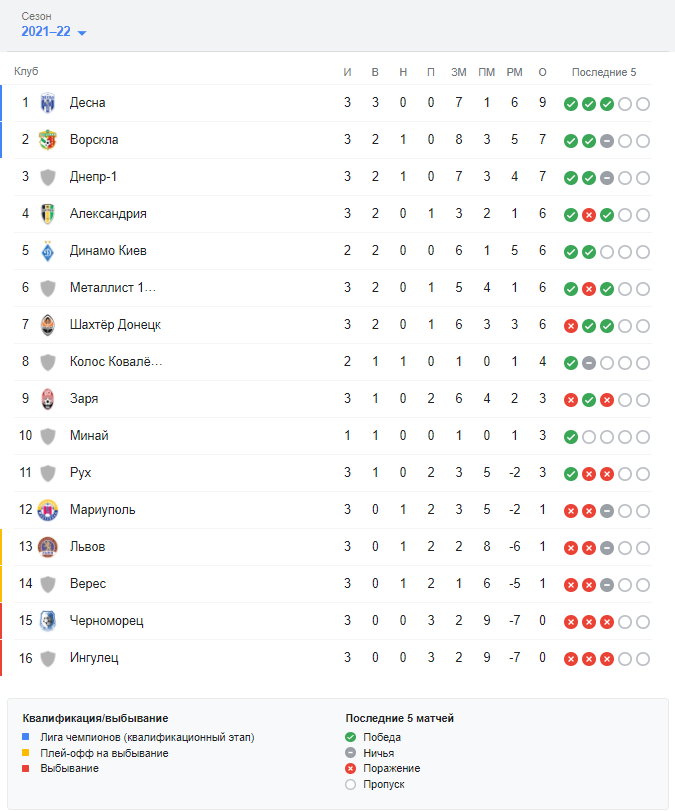Click Шахтёр Донецк's red loss indicator
675x811 pixels.
tap(570, 326)
